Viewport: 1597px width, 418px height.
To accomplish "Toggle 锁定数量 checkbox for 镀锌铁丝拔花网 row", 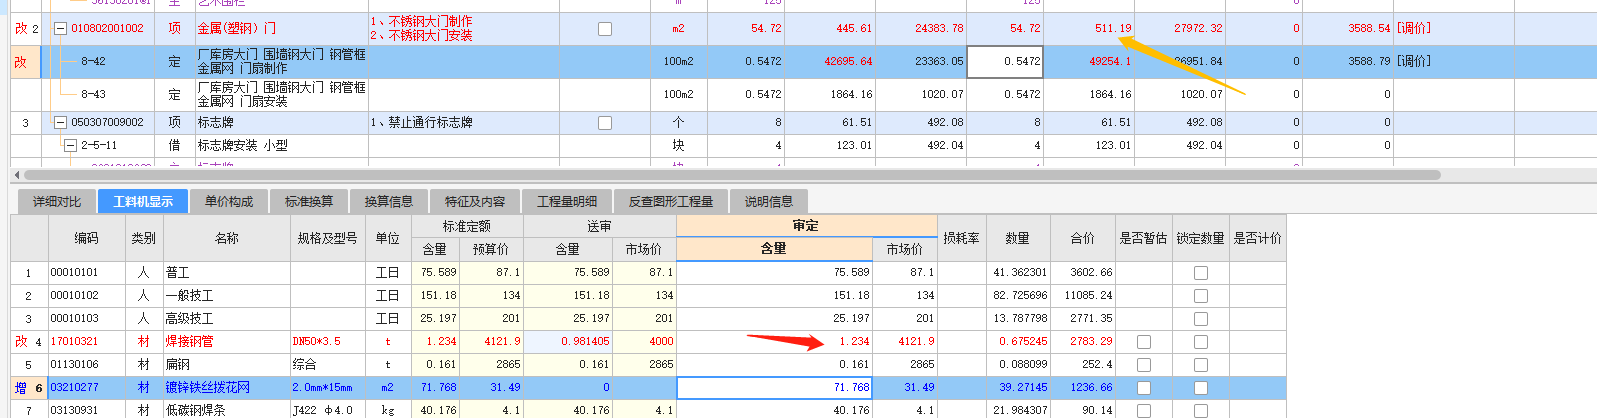I will (x=1201, y=388).
